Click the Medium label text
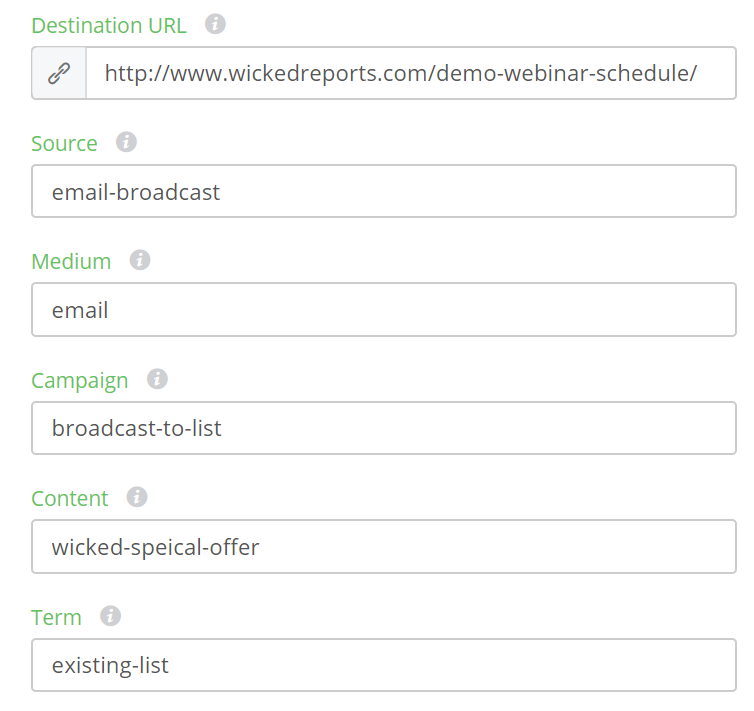754x711 pixels. [x=71, y=262]
